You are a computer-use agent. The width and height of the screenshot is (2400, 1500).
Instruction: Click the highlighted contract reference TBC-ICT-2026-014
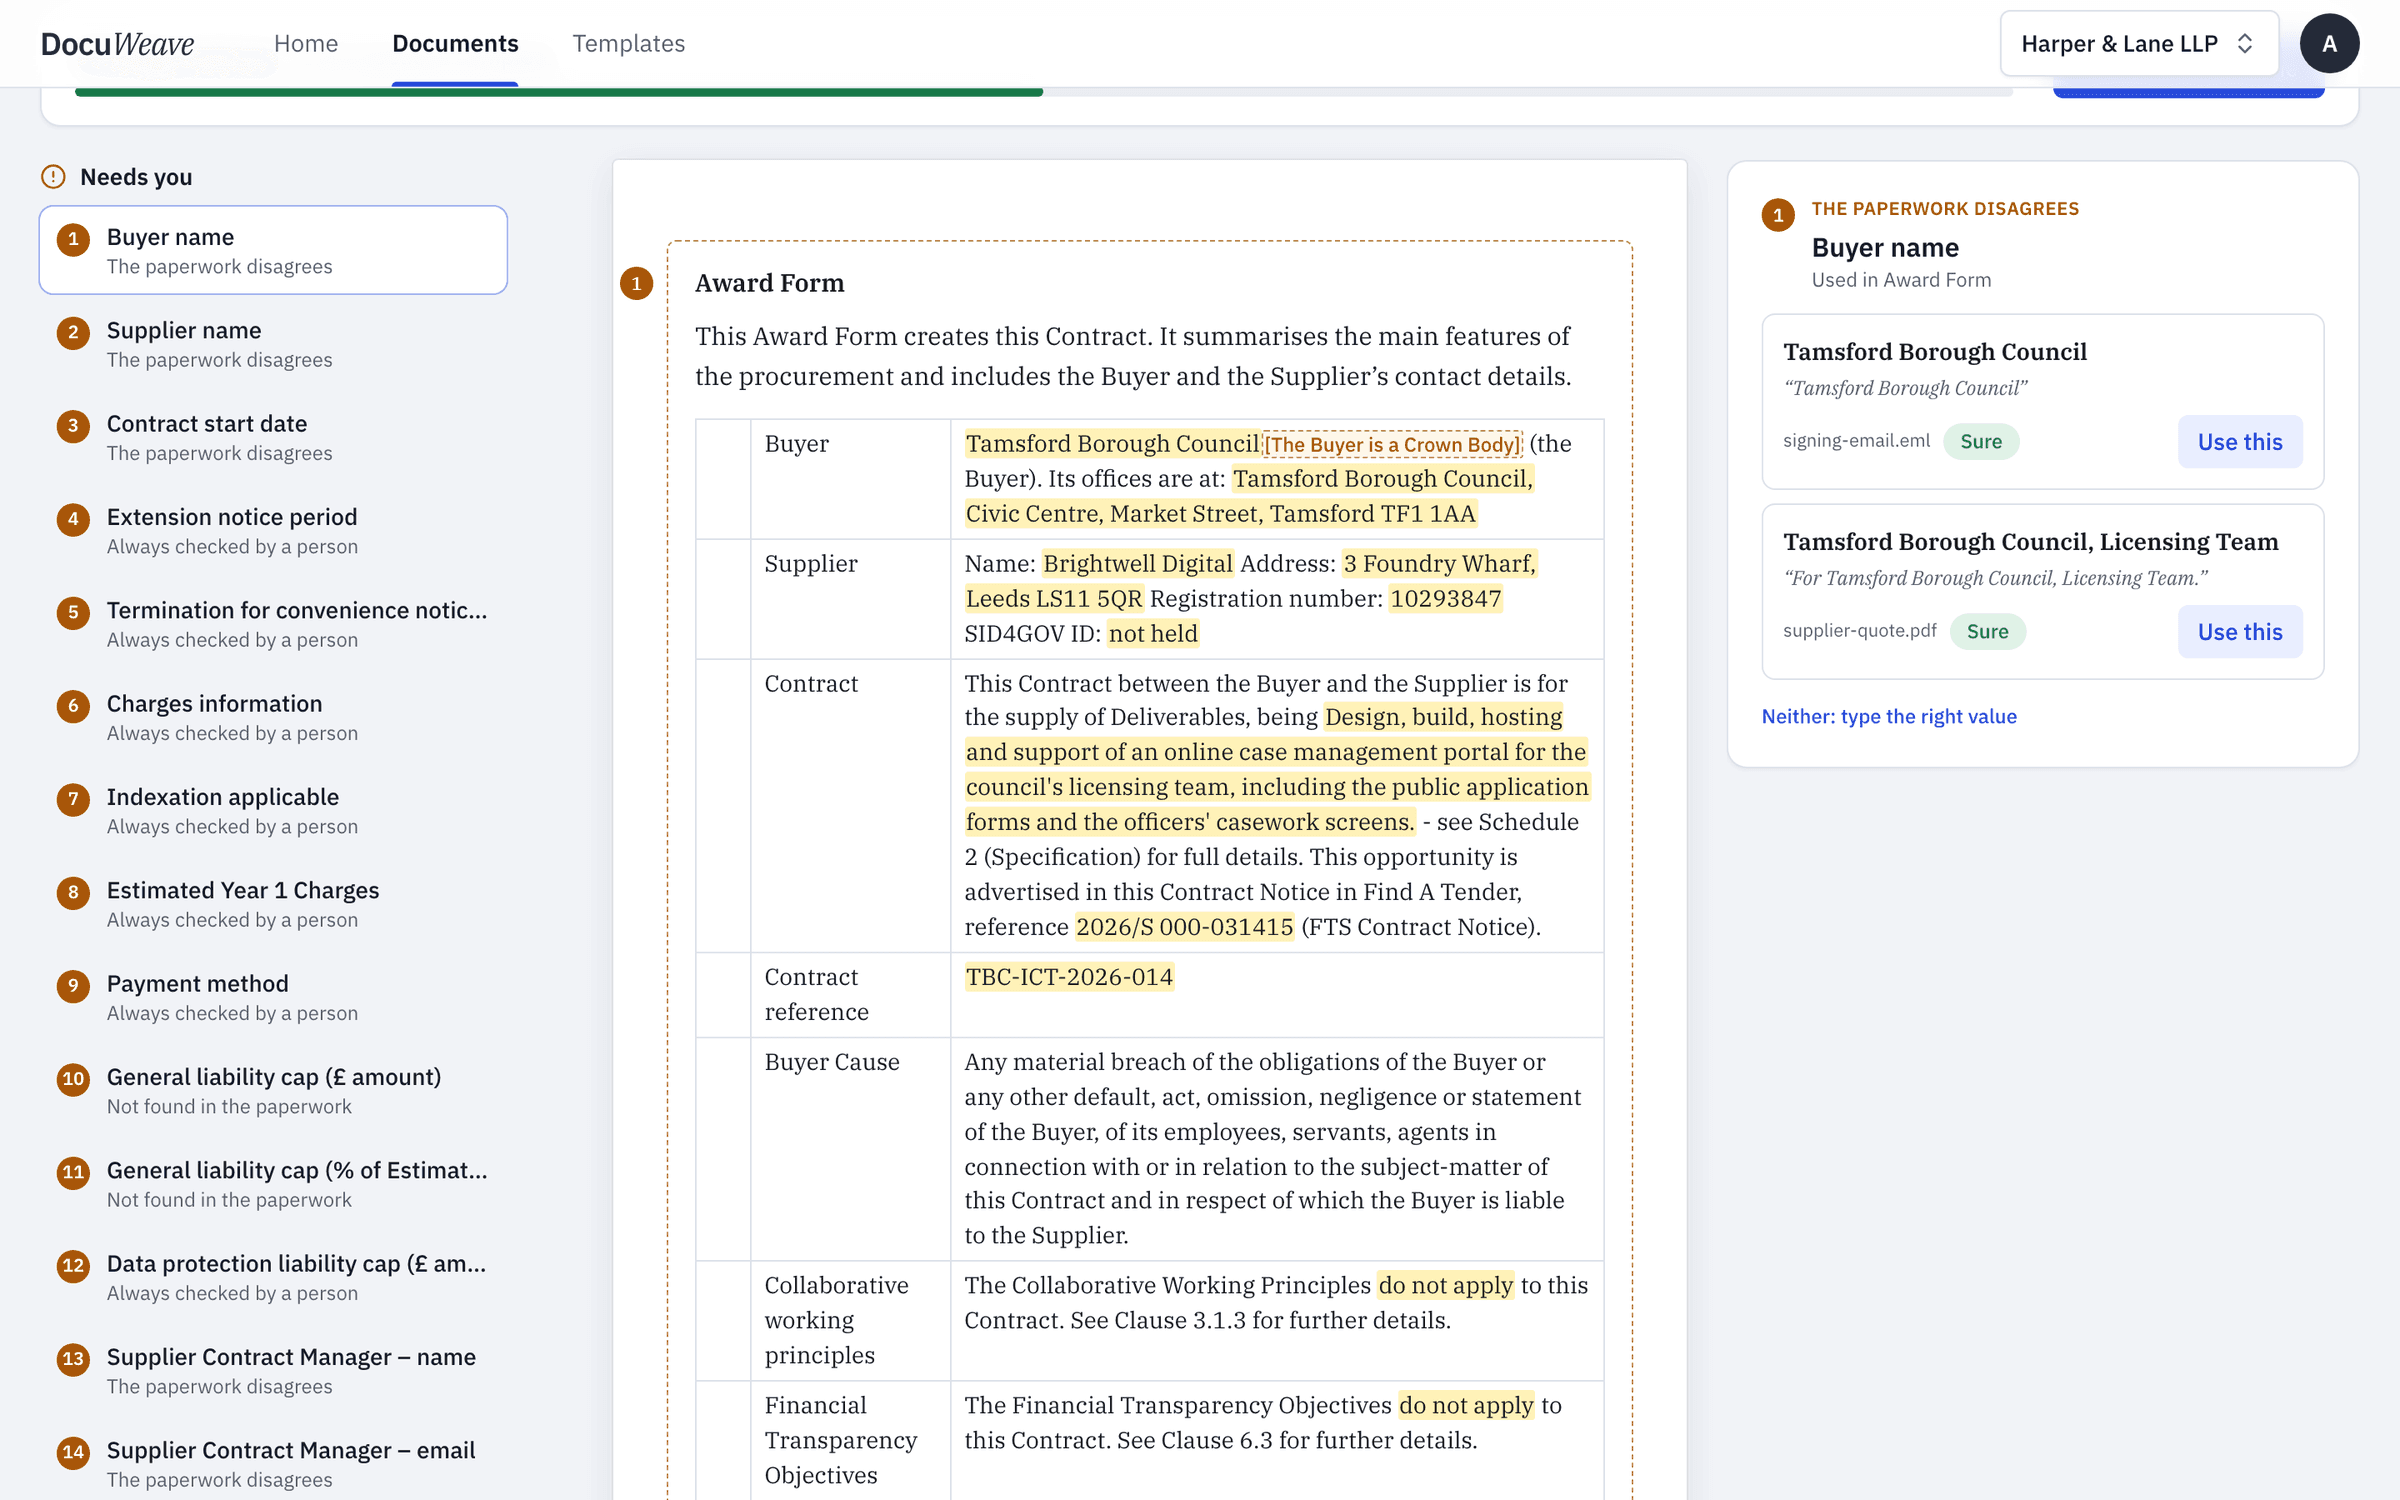[1069, 977]
